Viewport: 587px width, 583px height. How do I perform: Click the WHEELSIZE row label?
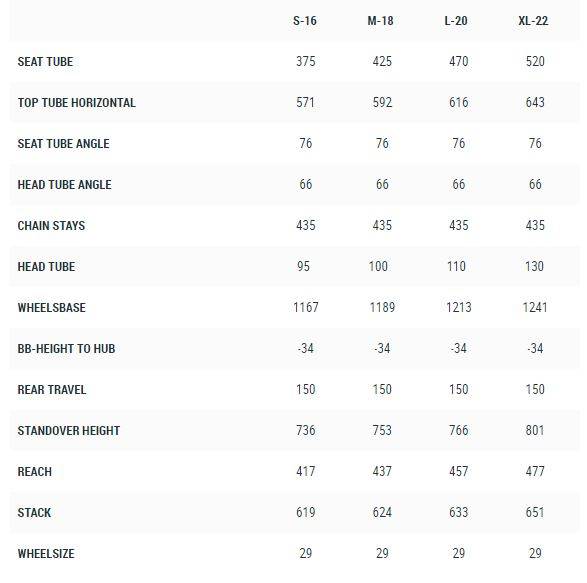pyautogui.click(x=46, y=554)
